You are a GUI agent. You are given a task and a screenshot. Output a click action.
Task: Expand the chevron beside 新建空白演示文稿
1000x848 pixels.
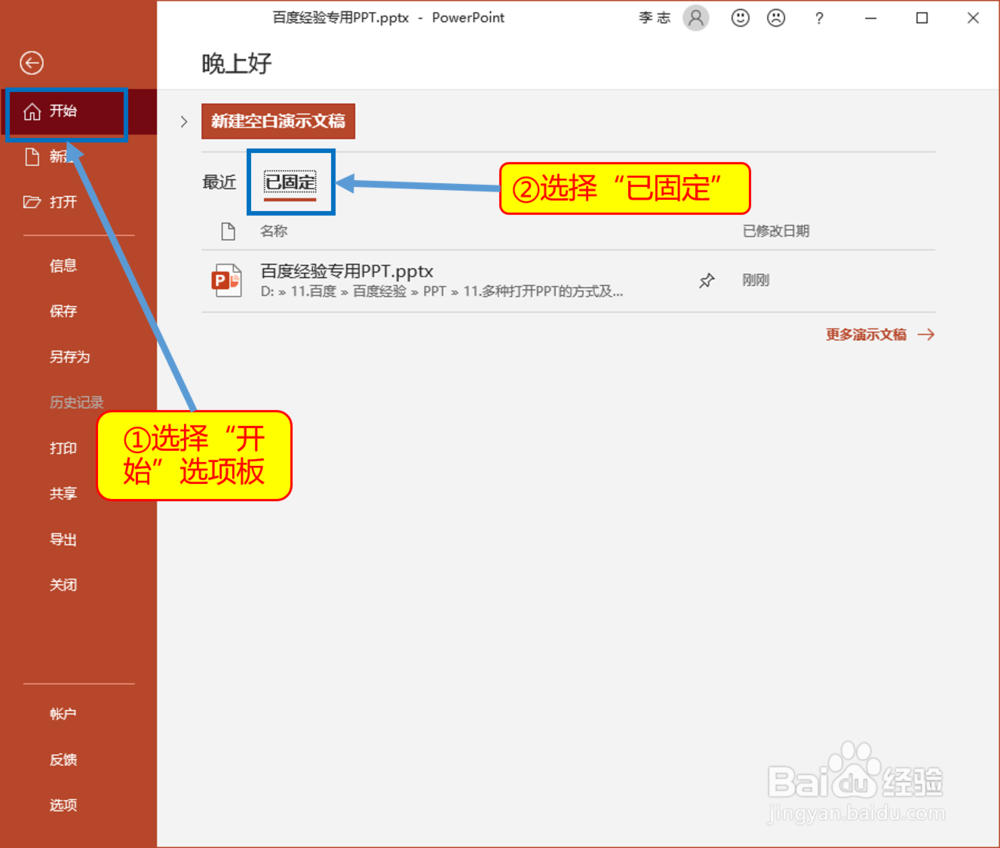point(184,121)
